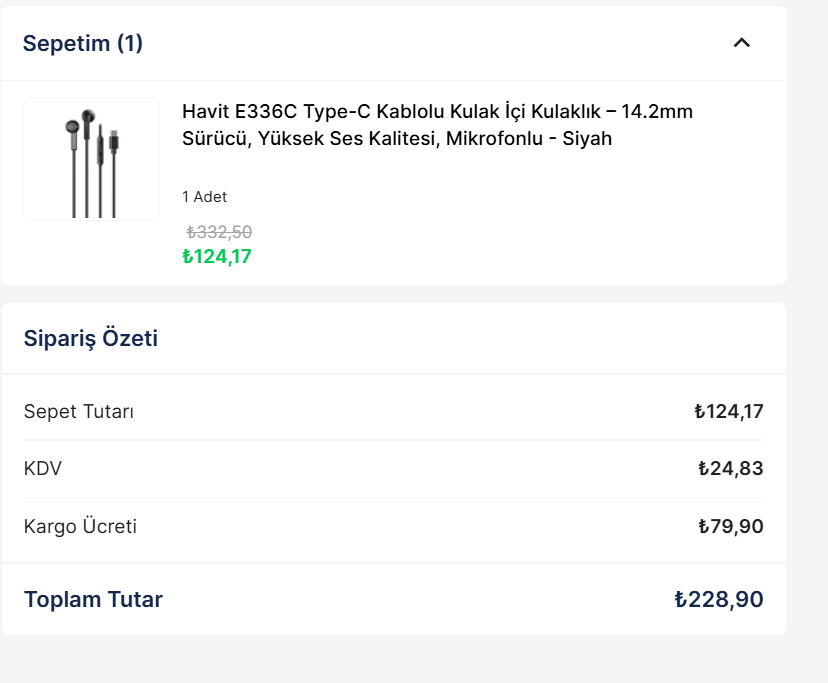Click the green ₺124,17 discounted price
Screen dimensions: 828x683
217,257
